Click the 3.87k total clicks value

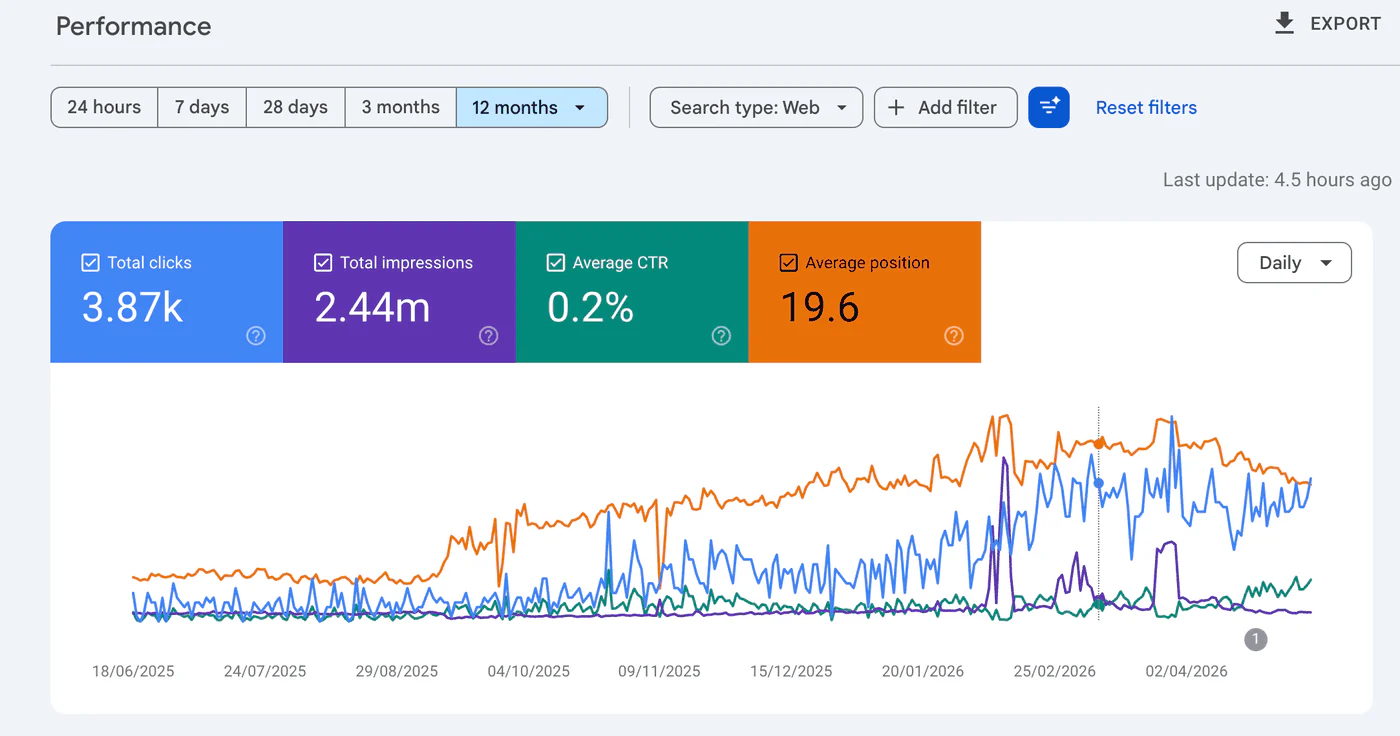pos(132,308)
